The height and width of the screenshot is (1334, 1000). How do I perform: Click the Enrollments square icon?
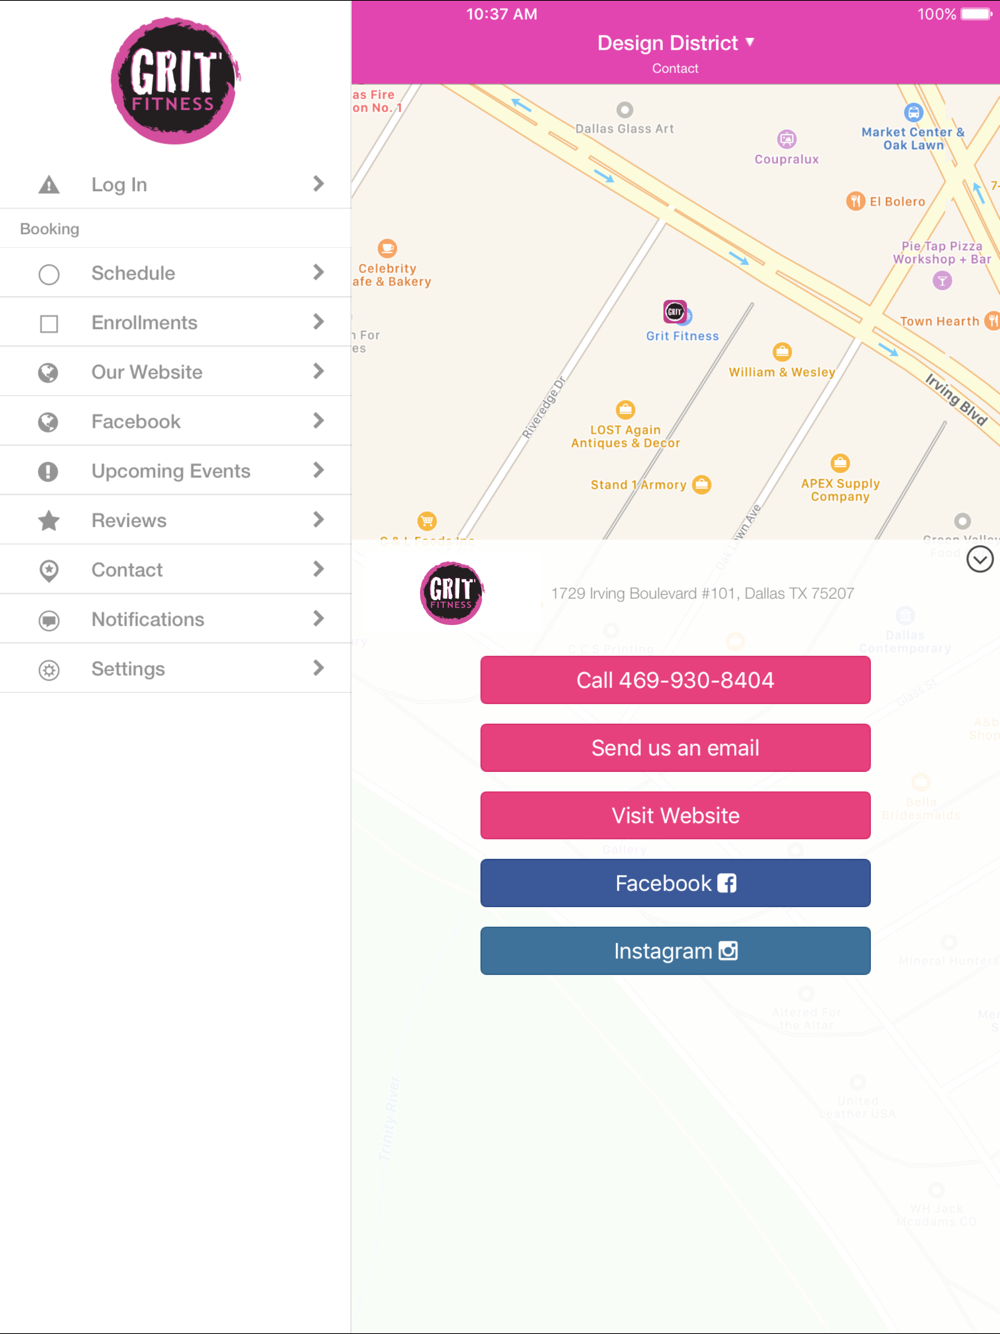pos(48,324)
